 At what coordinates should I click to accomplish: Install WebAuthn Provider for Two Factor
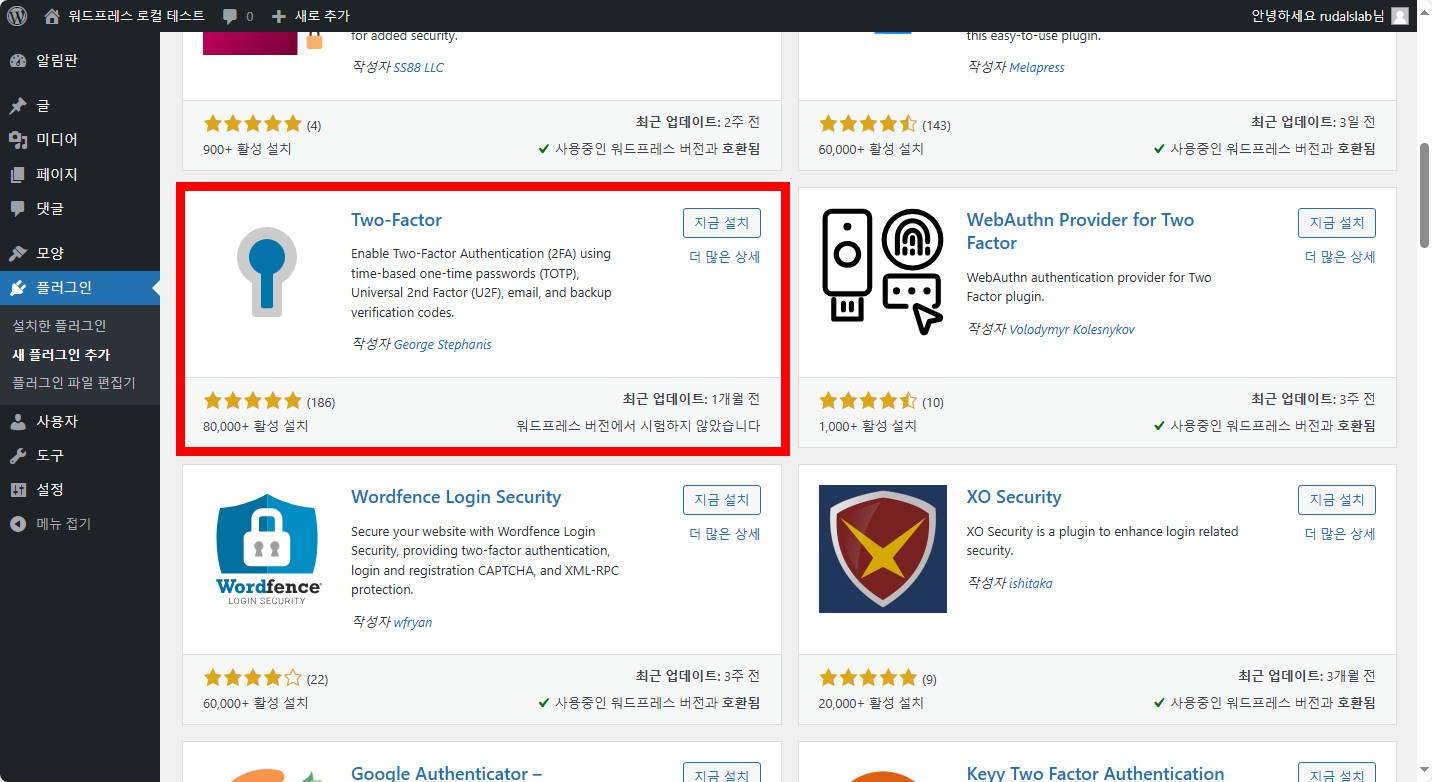(x=1337, y=223)
